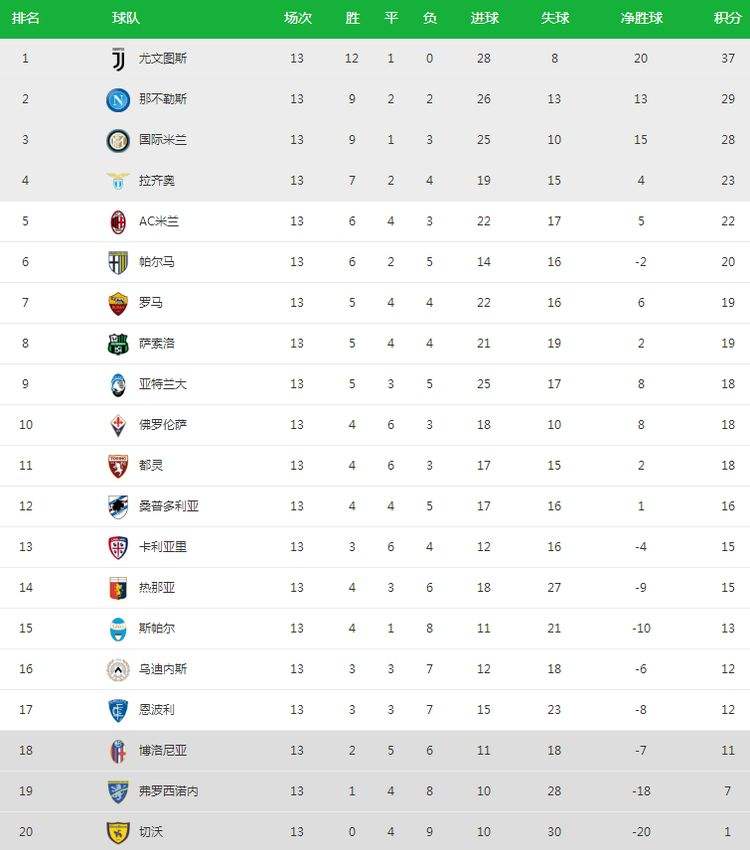Select the 帕尔马 row in the standings
Viewport: 750px width, 850px height.
[375, 262]
